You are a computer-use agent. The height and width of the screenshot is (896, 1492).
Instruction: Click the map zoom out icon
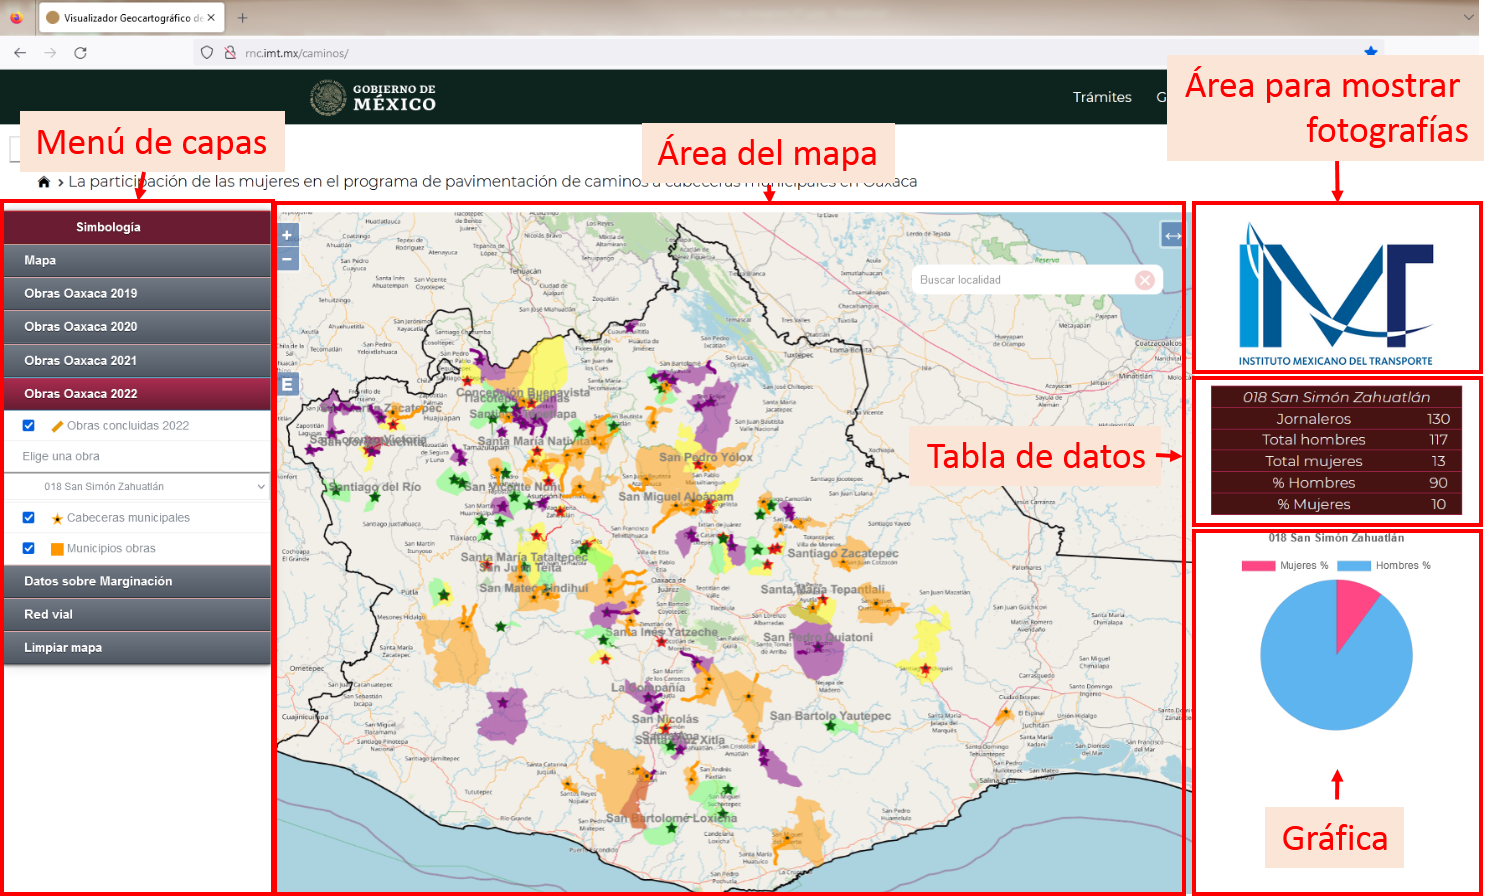click(286, 258)
